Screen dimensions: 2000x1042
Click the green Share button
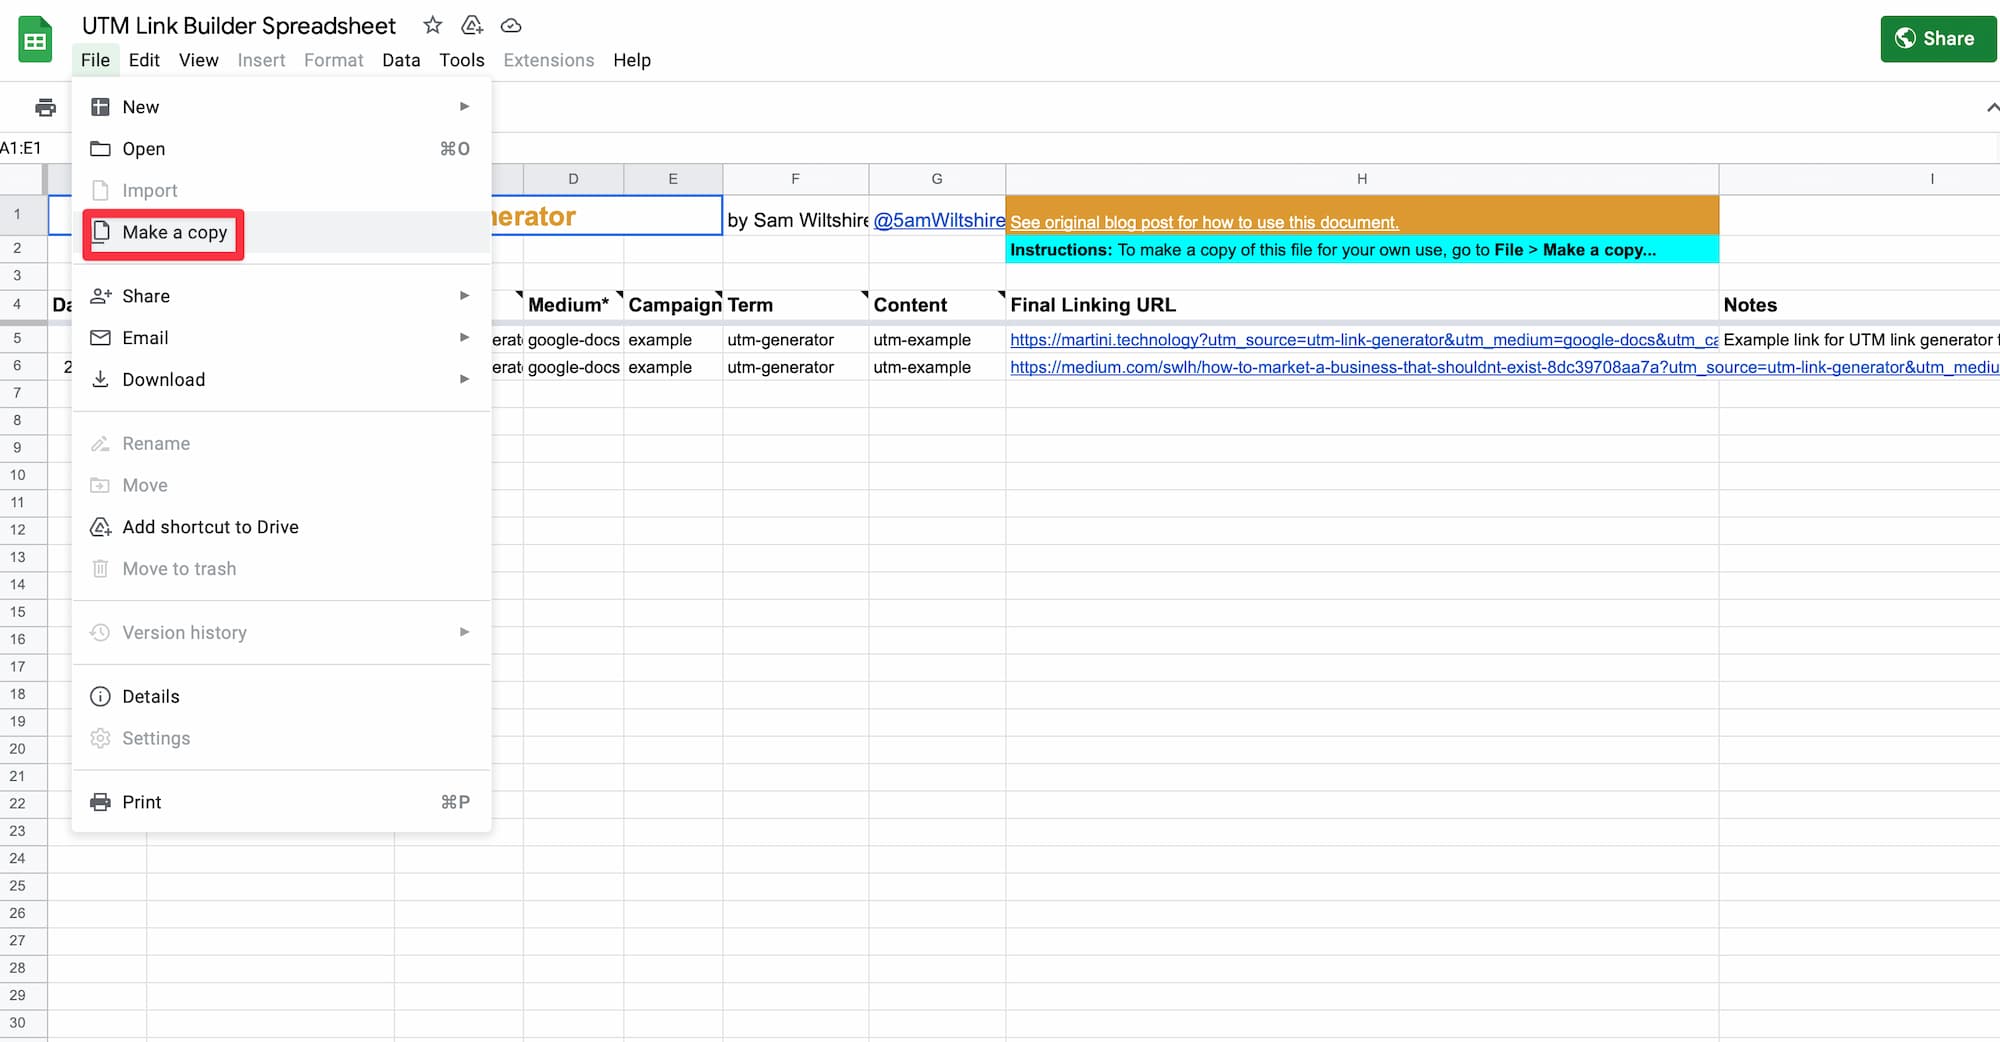[x=1937, y=39]
